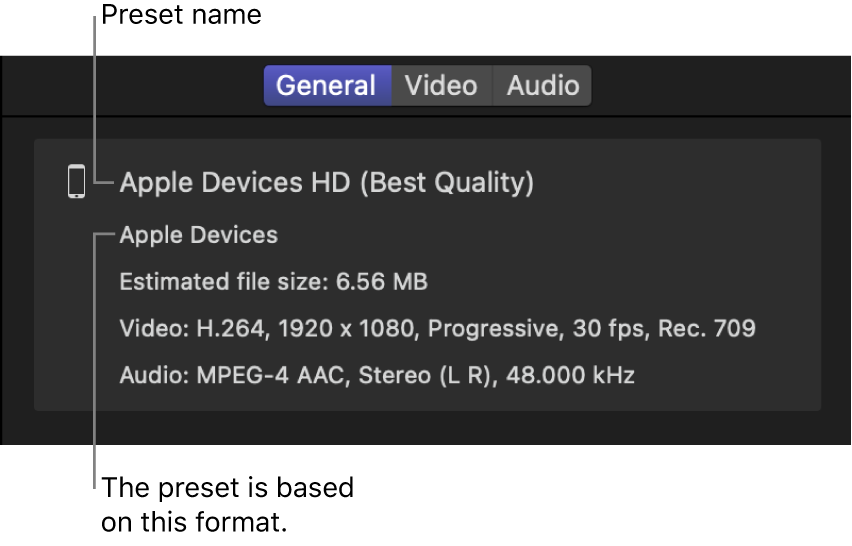Click the Apple Devices HD (Best Quality) title
852x546 pixels.
click(327, 183)
